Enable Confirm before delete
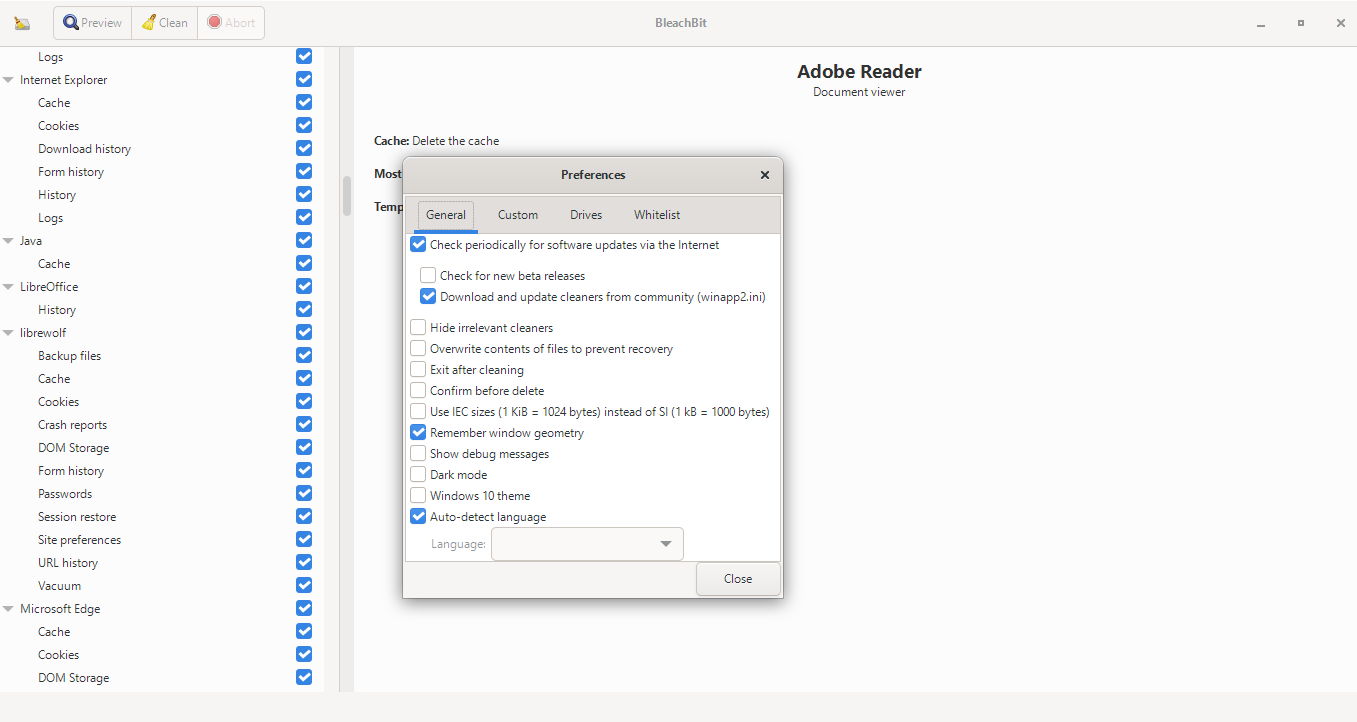Viewport: 1357px width, 722px height. 418,391
